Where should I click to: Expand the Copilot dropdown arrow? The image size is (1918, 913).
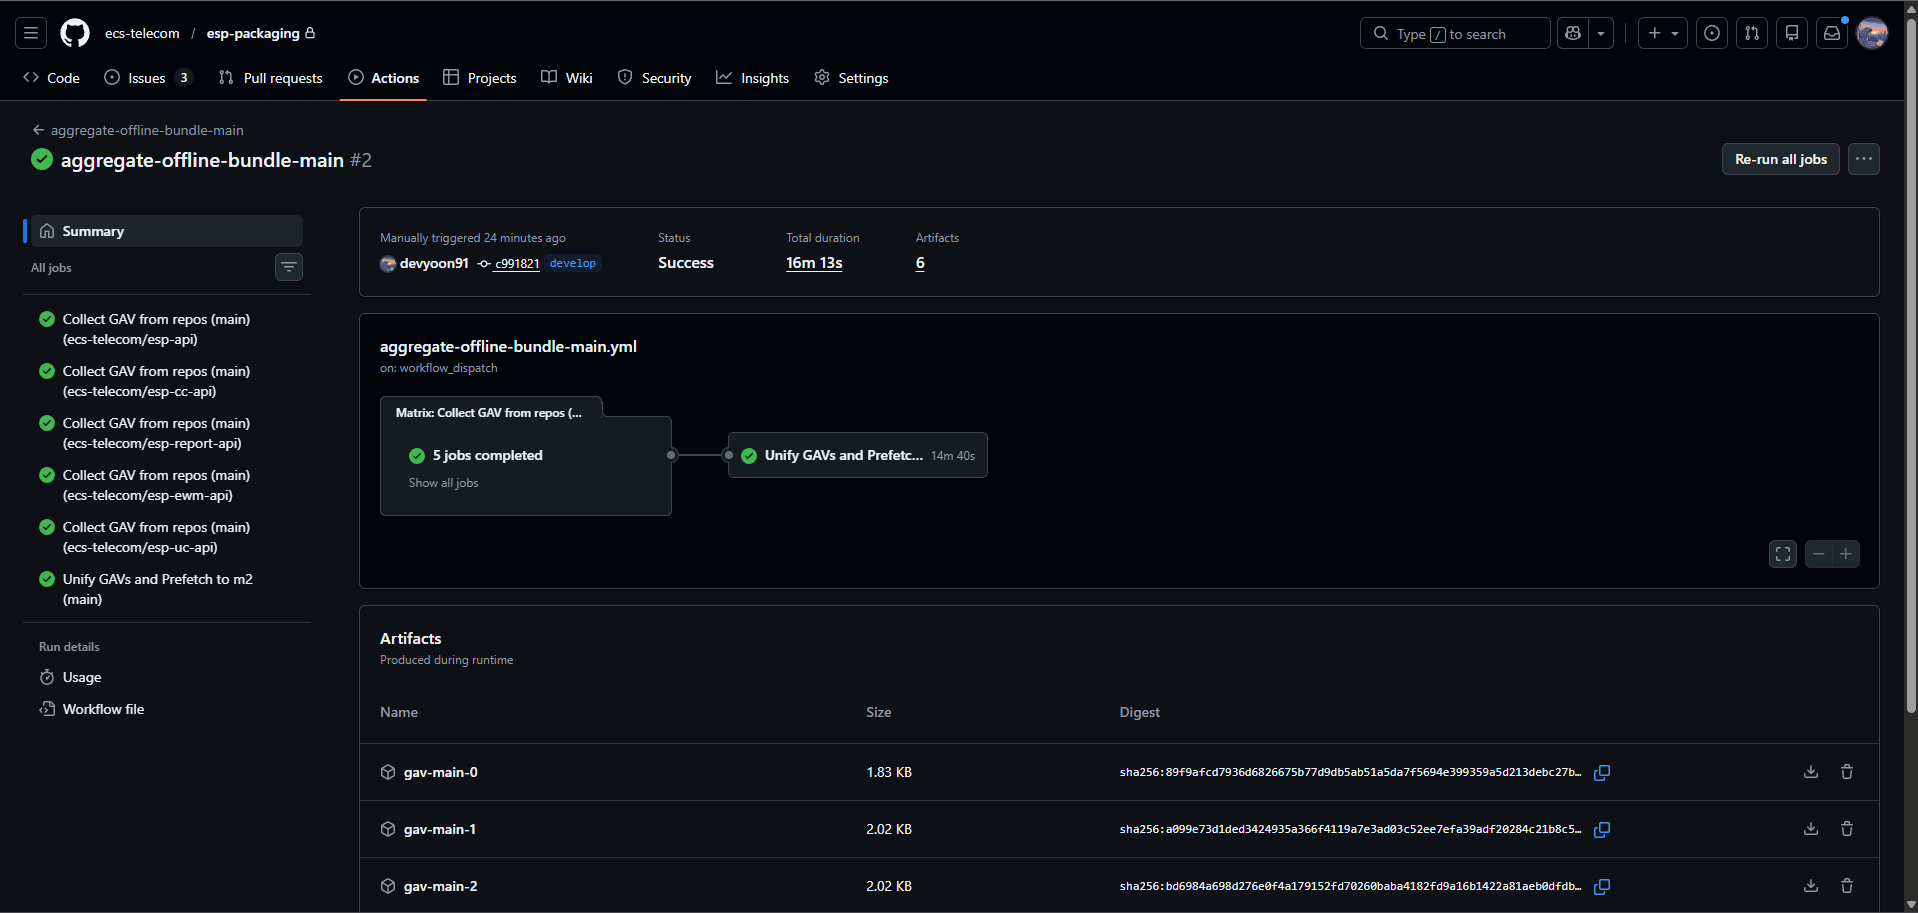coord(1601,33)
